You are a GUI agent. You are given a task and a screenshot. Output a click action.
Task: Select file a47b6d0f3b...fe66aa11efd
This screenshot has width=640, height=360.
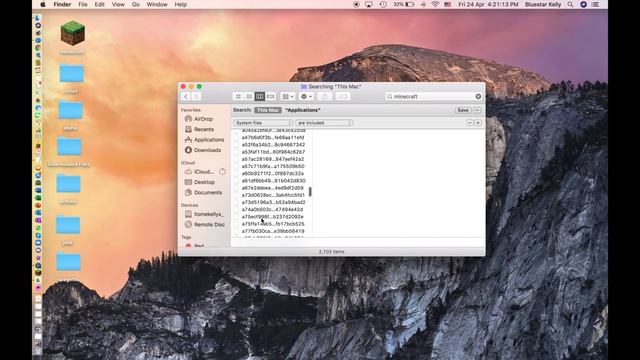(x=273, y=138)
